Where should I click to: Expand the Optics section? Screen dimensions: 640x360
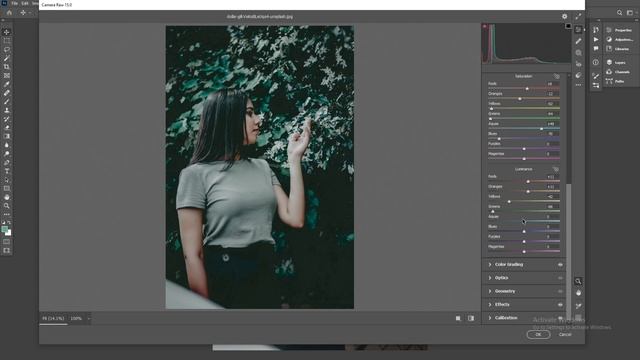point(501,278)
